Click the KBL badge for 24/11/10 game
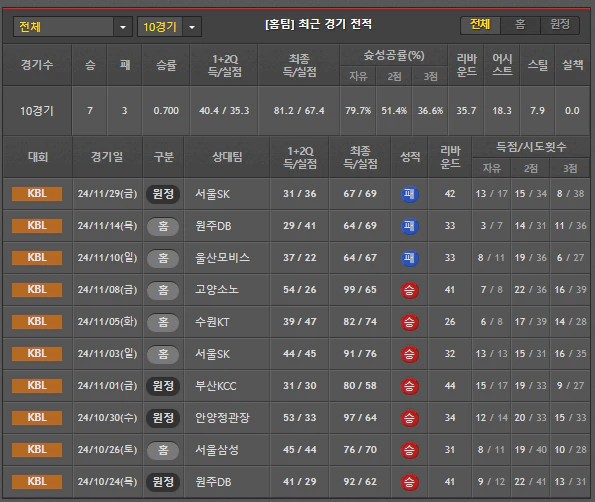The image size is (595, 502). click(x=37, y=258)
